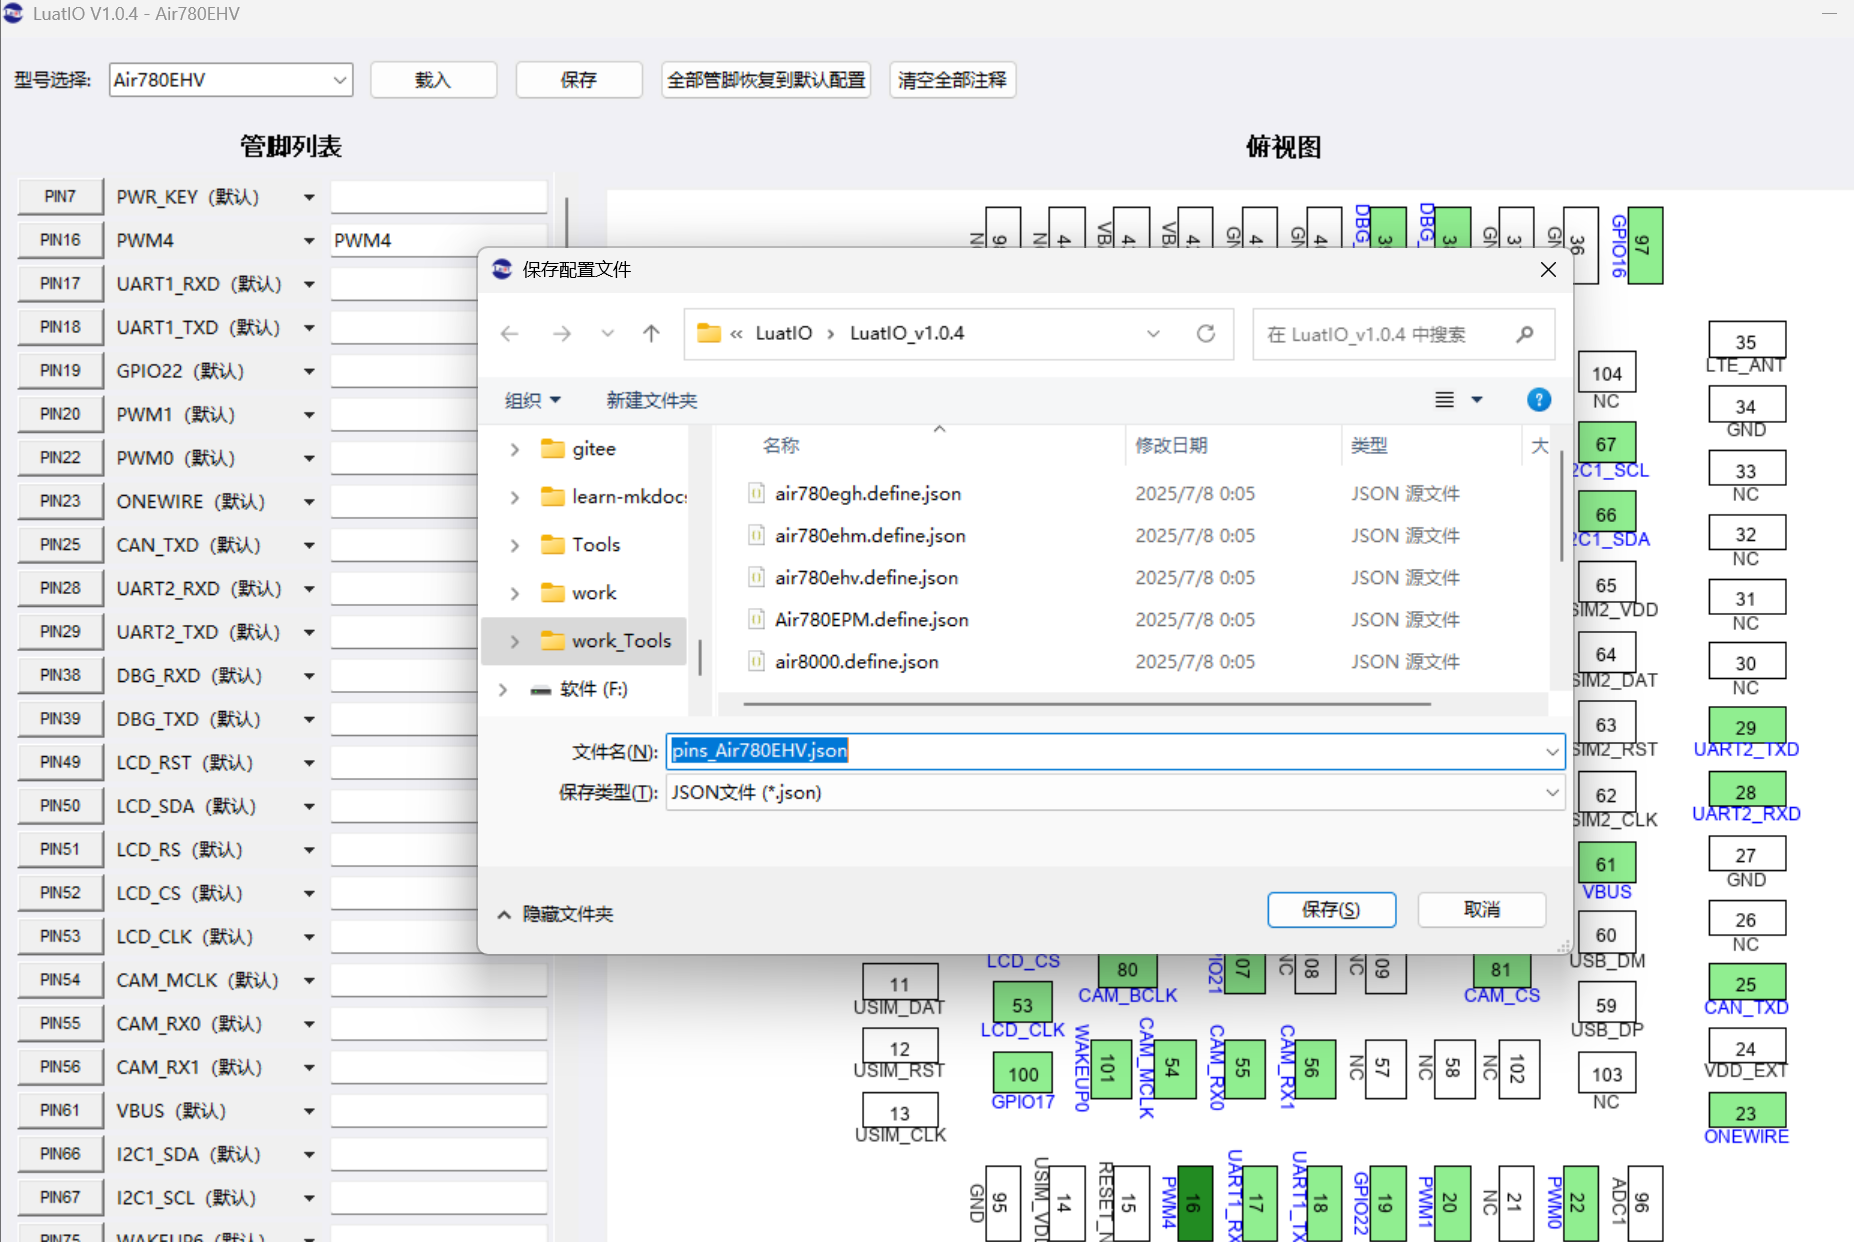The width and height of the screenshot is (1854, 1242).
Task: Open the address bar path dropdown
Action: click(x=1153, y=334)
